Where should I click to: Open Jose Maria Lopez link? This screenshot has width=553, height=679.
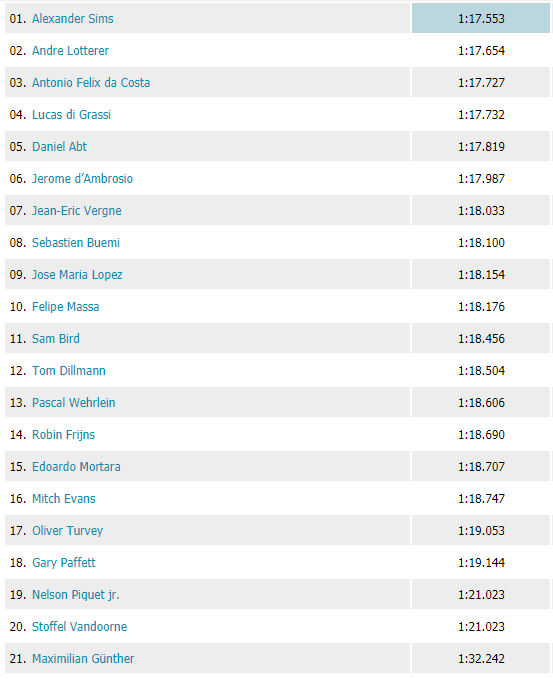click(x=77, y=275)
